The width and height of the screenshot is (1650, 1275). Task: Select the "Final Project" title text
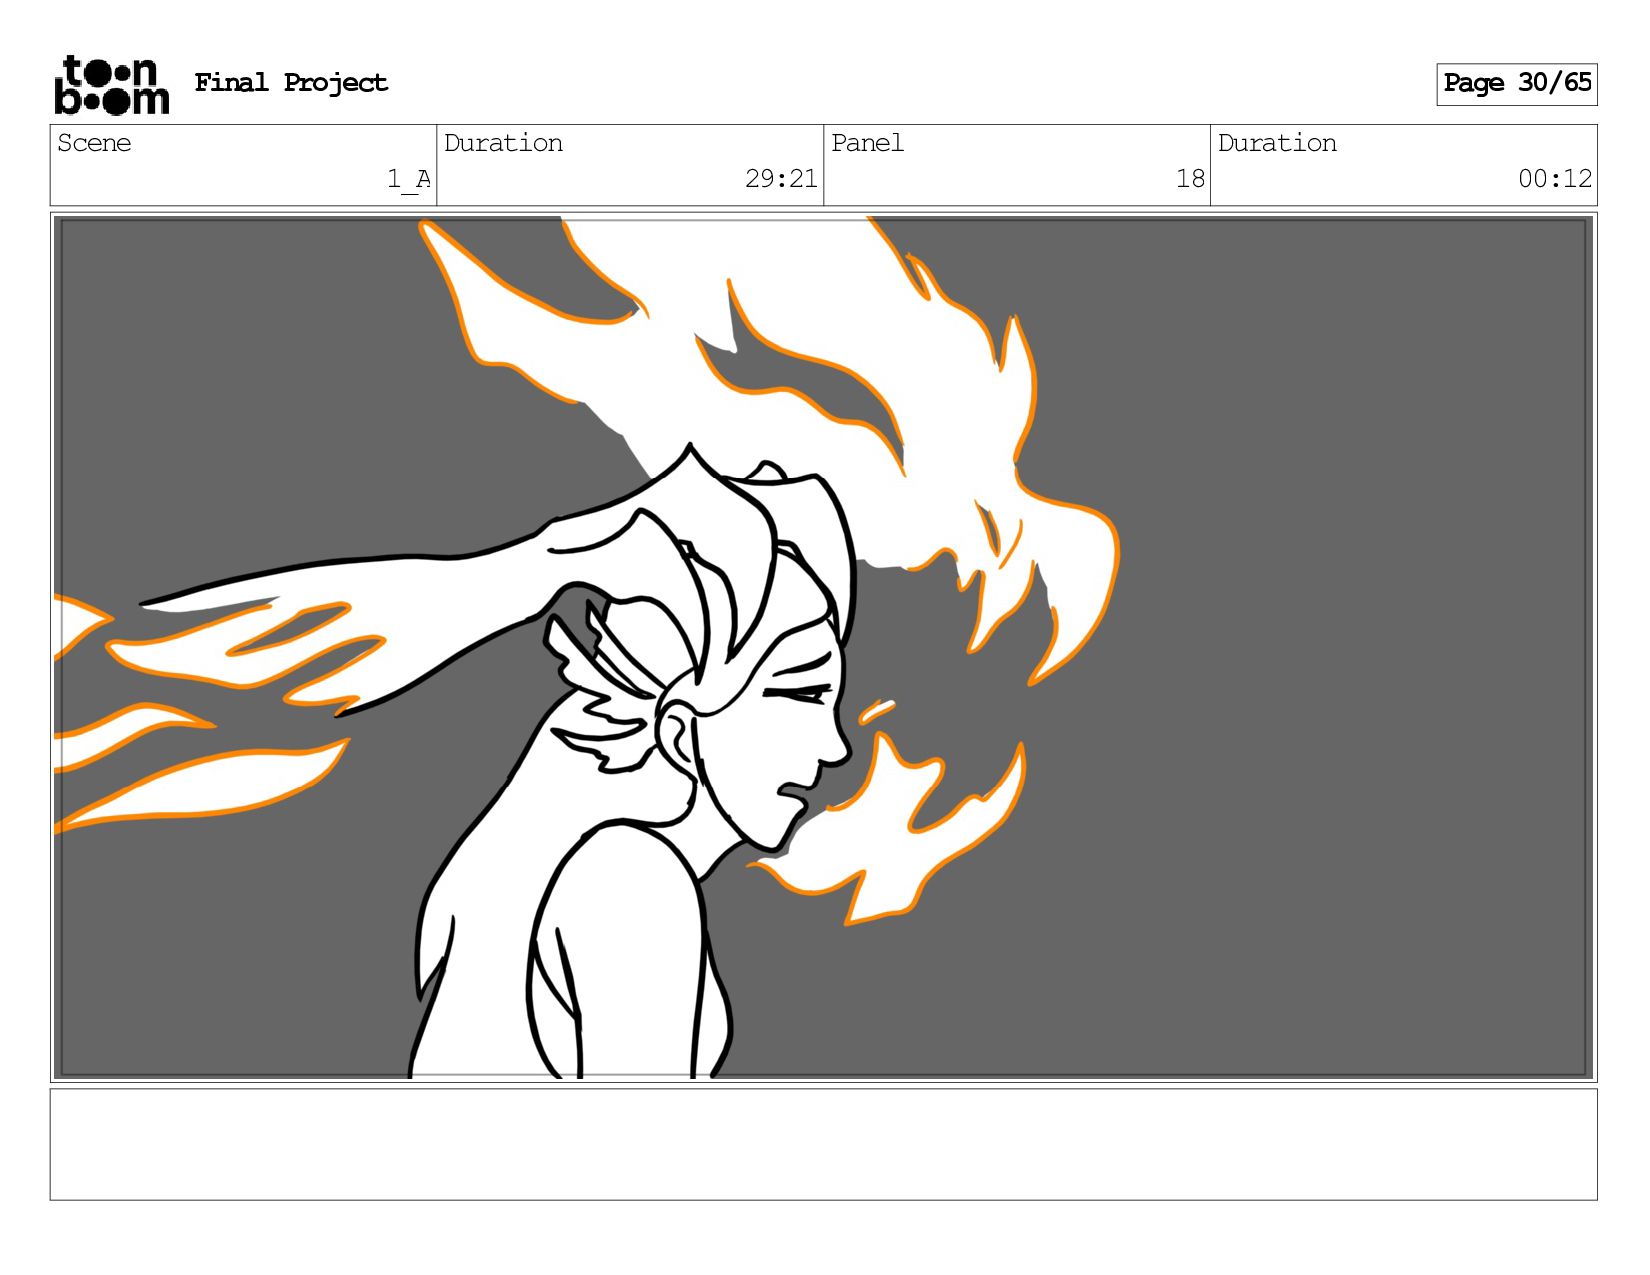291,83
